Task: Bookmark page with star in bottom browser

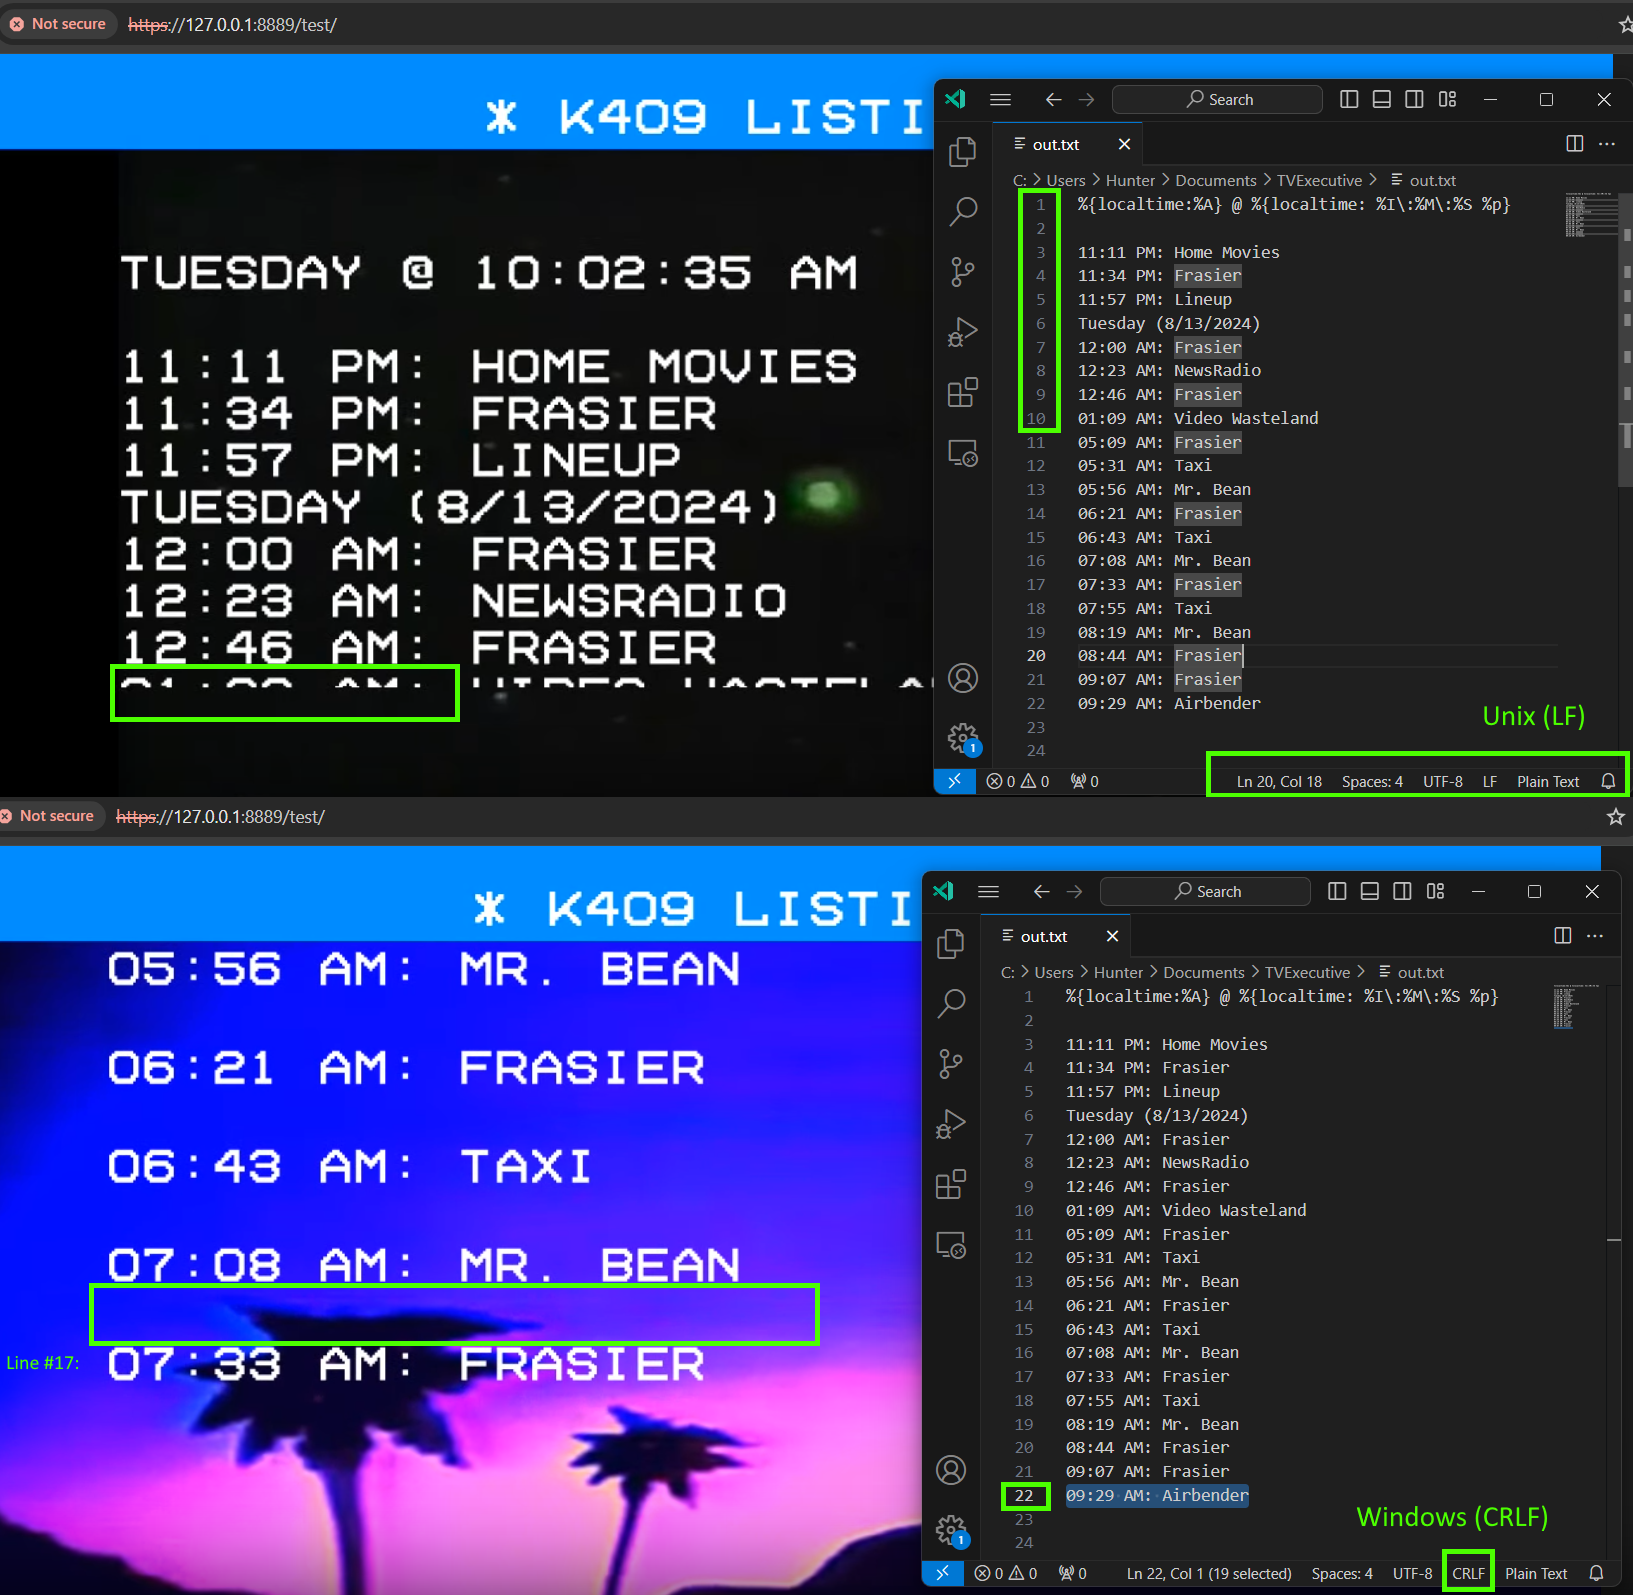Action: [1615, 817]
